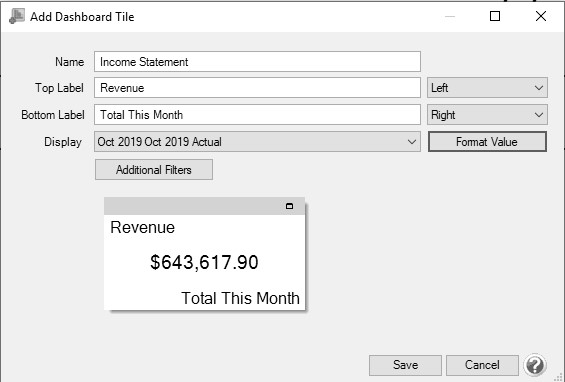
Task: Maximize the Add Dashboard Tile dialog
Action: (495, 16)
